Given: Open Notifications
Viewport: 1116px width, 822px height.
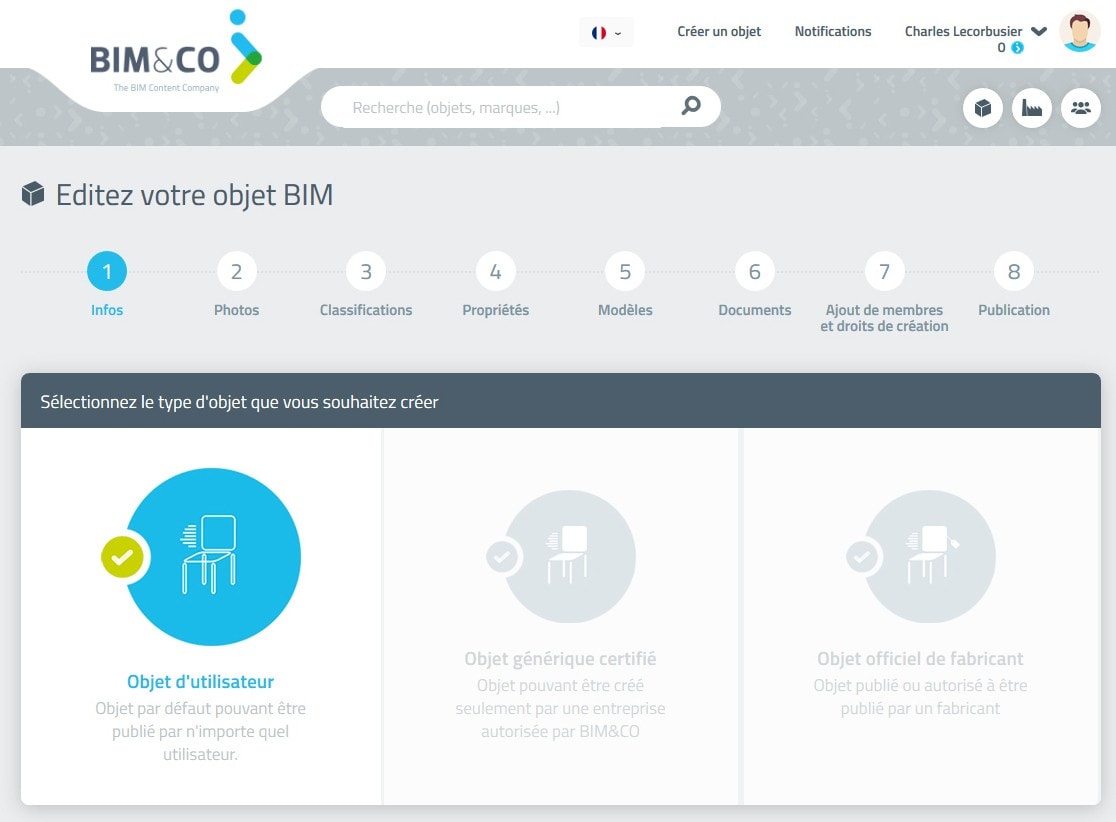Looking at the screenshot, I should pyautogui.click(x=833, y=31).
